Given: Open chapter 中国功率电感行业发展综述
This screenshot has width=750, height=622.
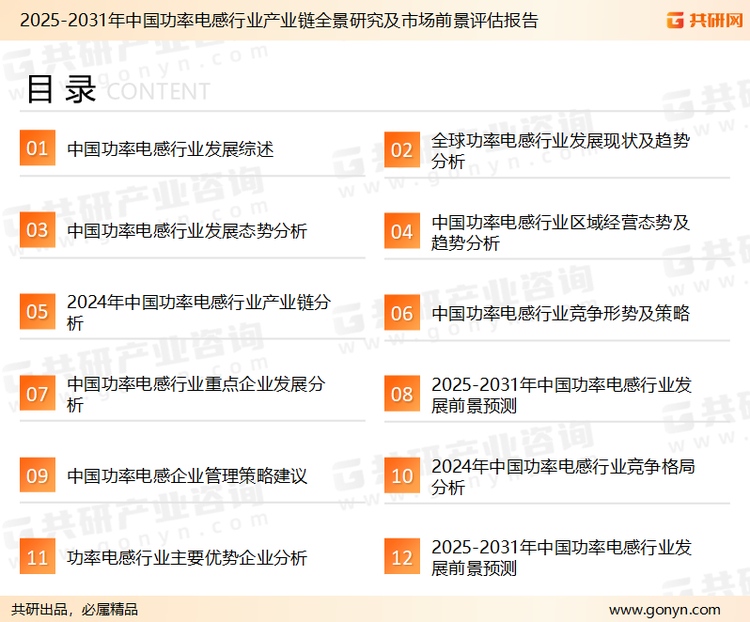Looking at the screenshot, I should [170, 149].
